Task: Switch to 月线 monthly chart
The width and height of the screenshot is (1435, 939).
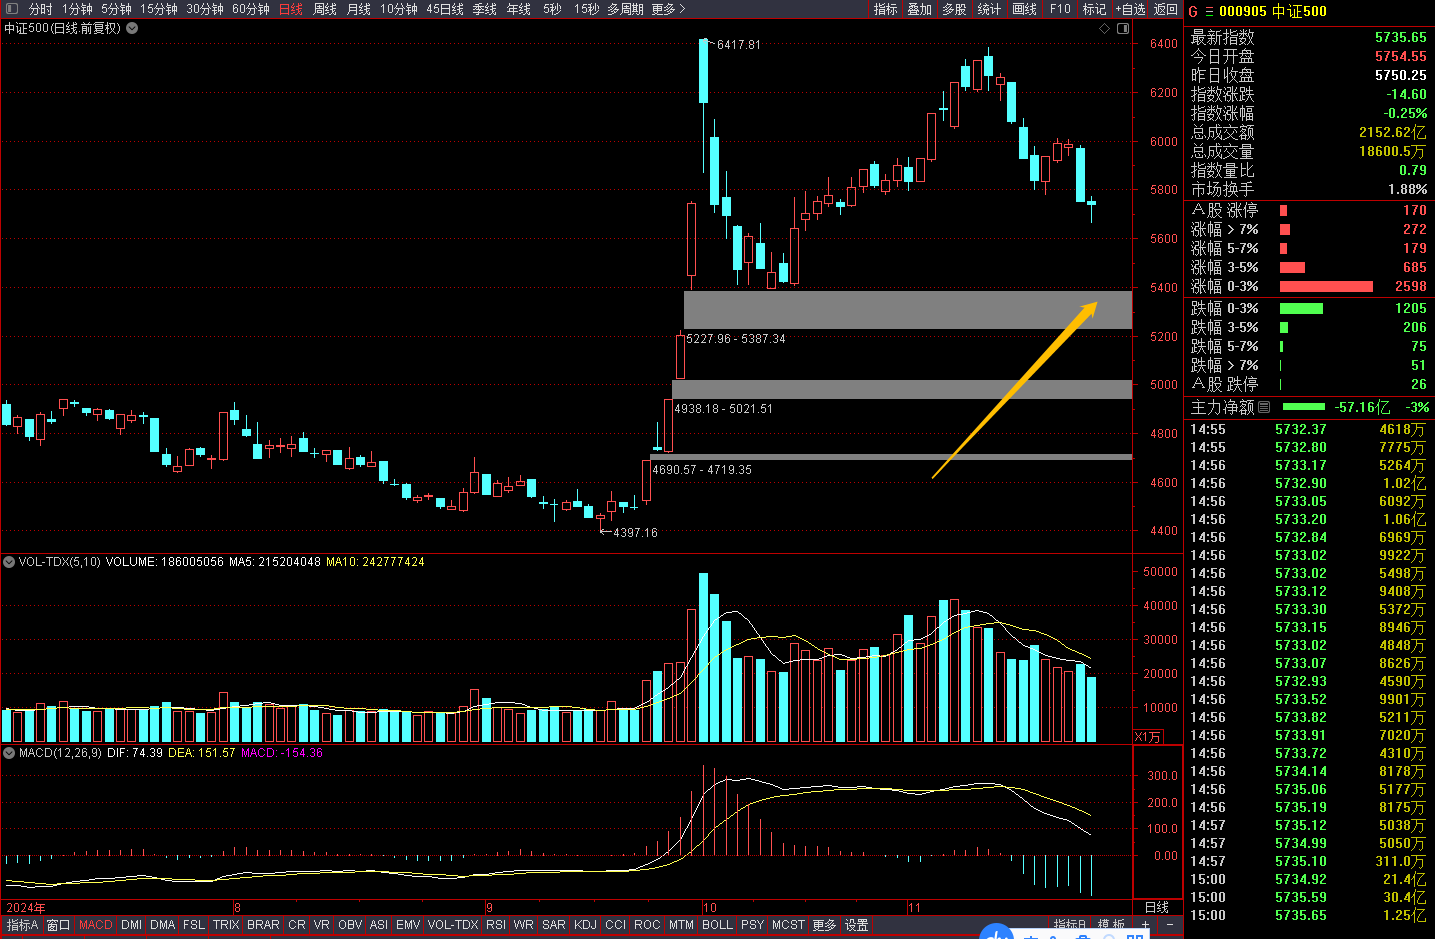Action: (359, 9)
